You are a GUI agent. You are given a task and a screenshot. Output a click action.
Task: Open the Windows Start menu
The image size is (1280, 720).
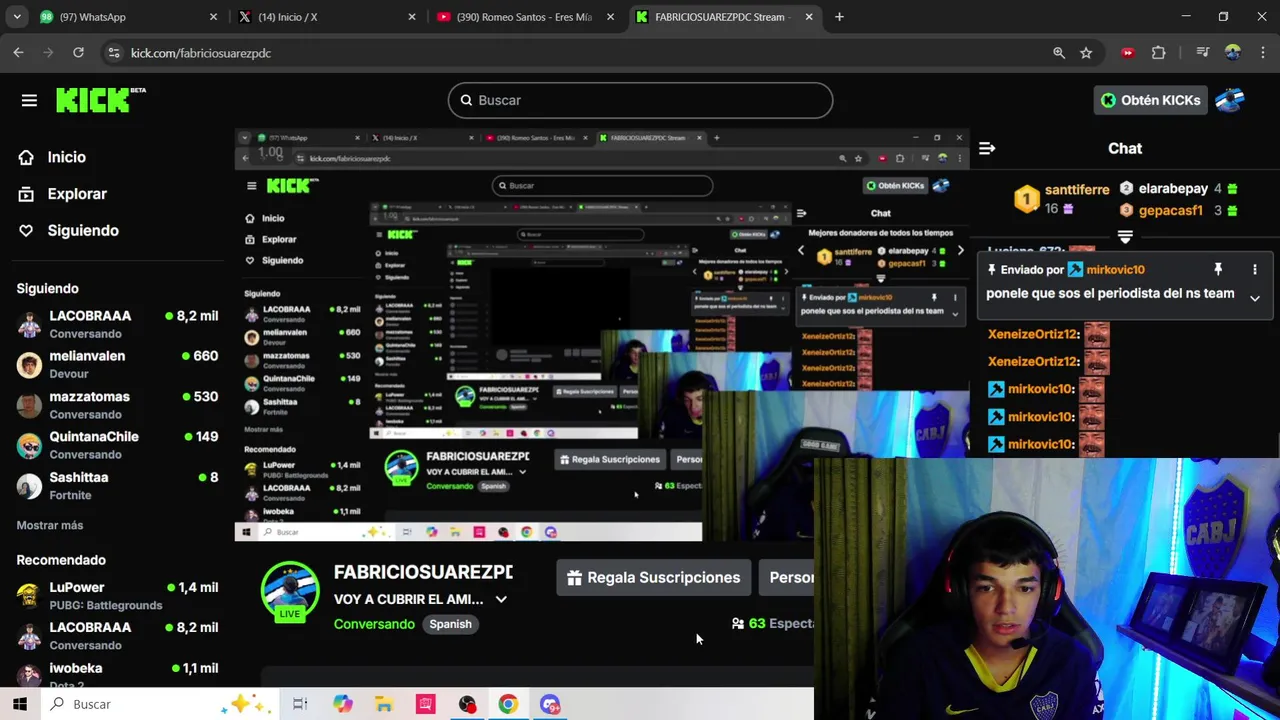coord(20,704)
